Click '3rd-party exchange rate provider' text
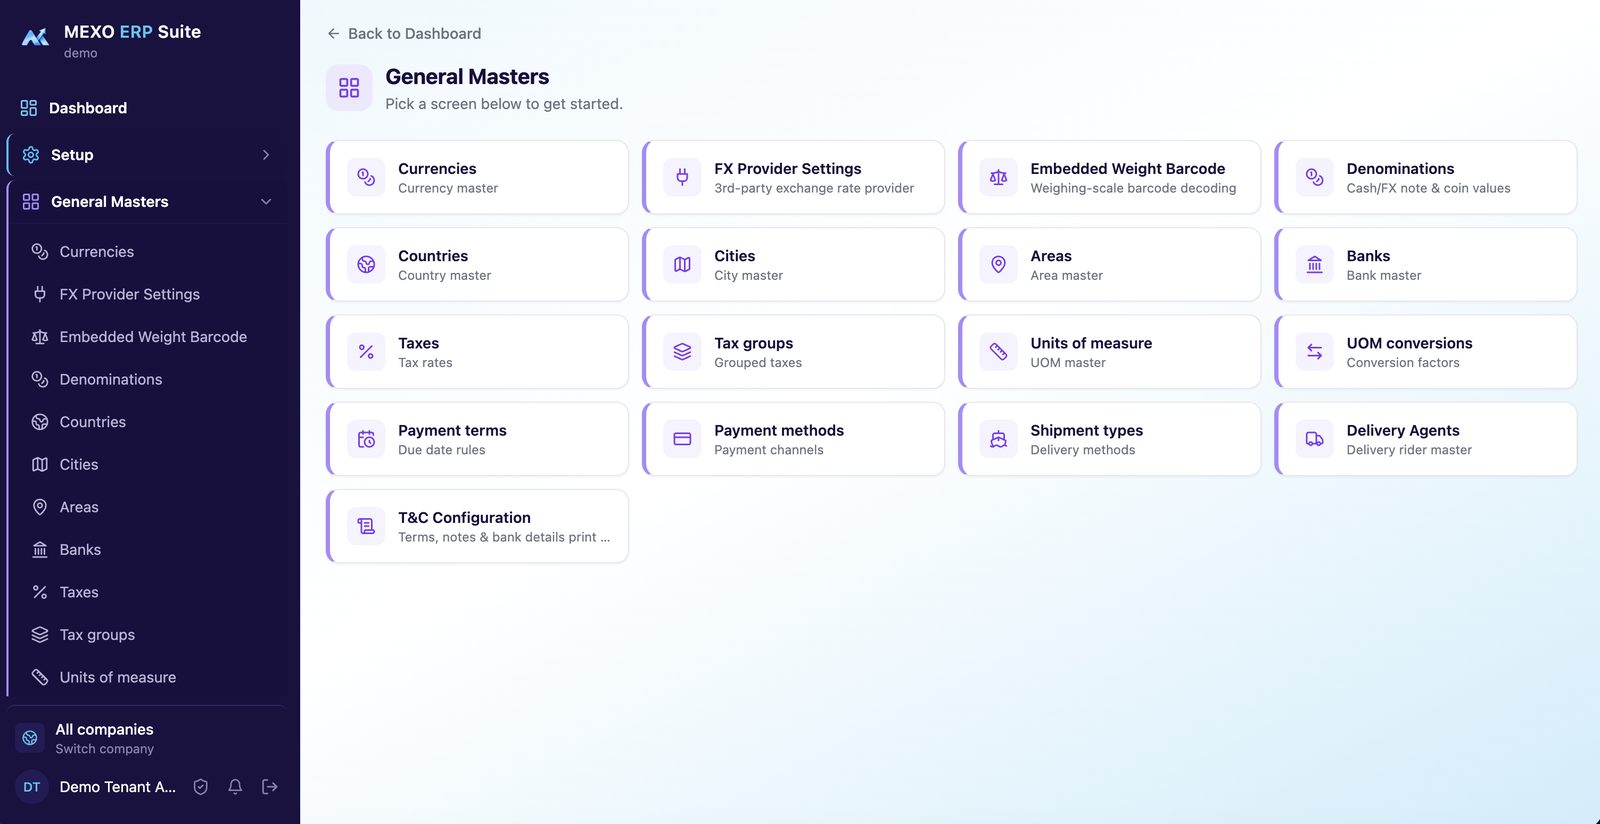This screenshot has width=1600, height=824. (x=814, y=188)
